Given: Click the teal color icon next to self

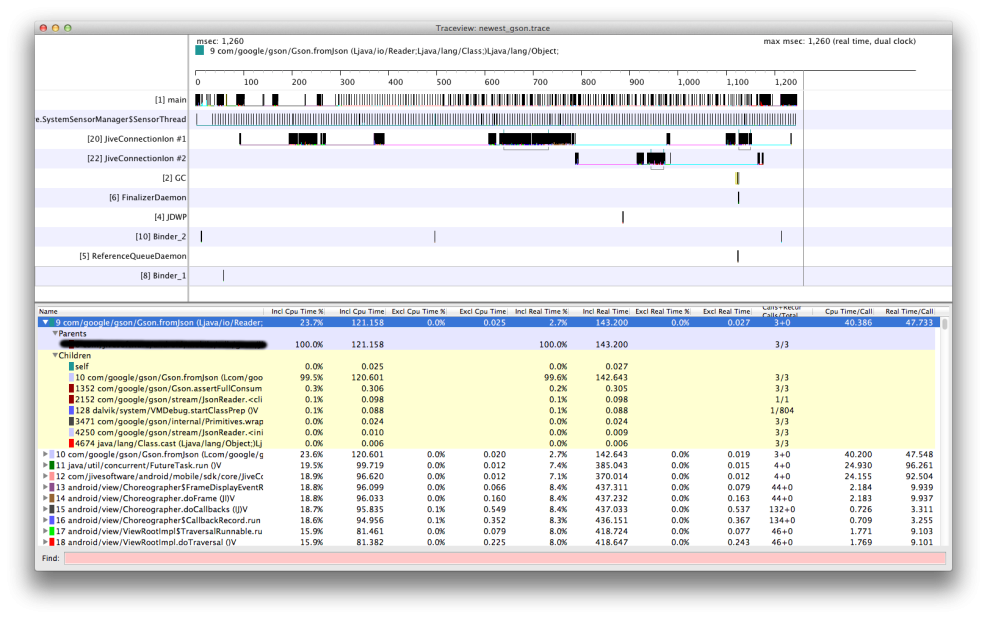Looking at the screenshot, I should 71,366.
